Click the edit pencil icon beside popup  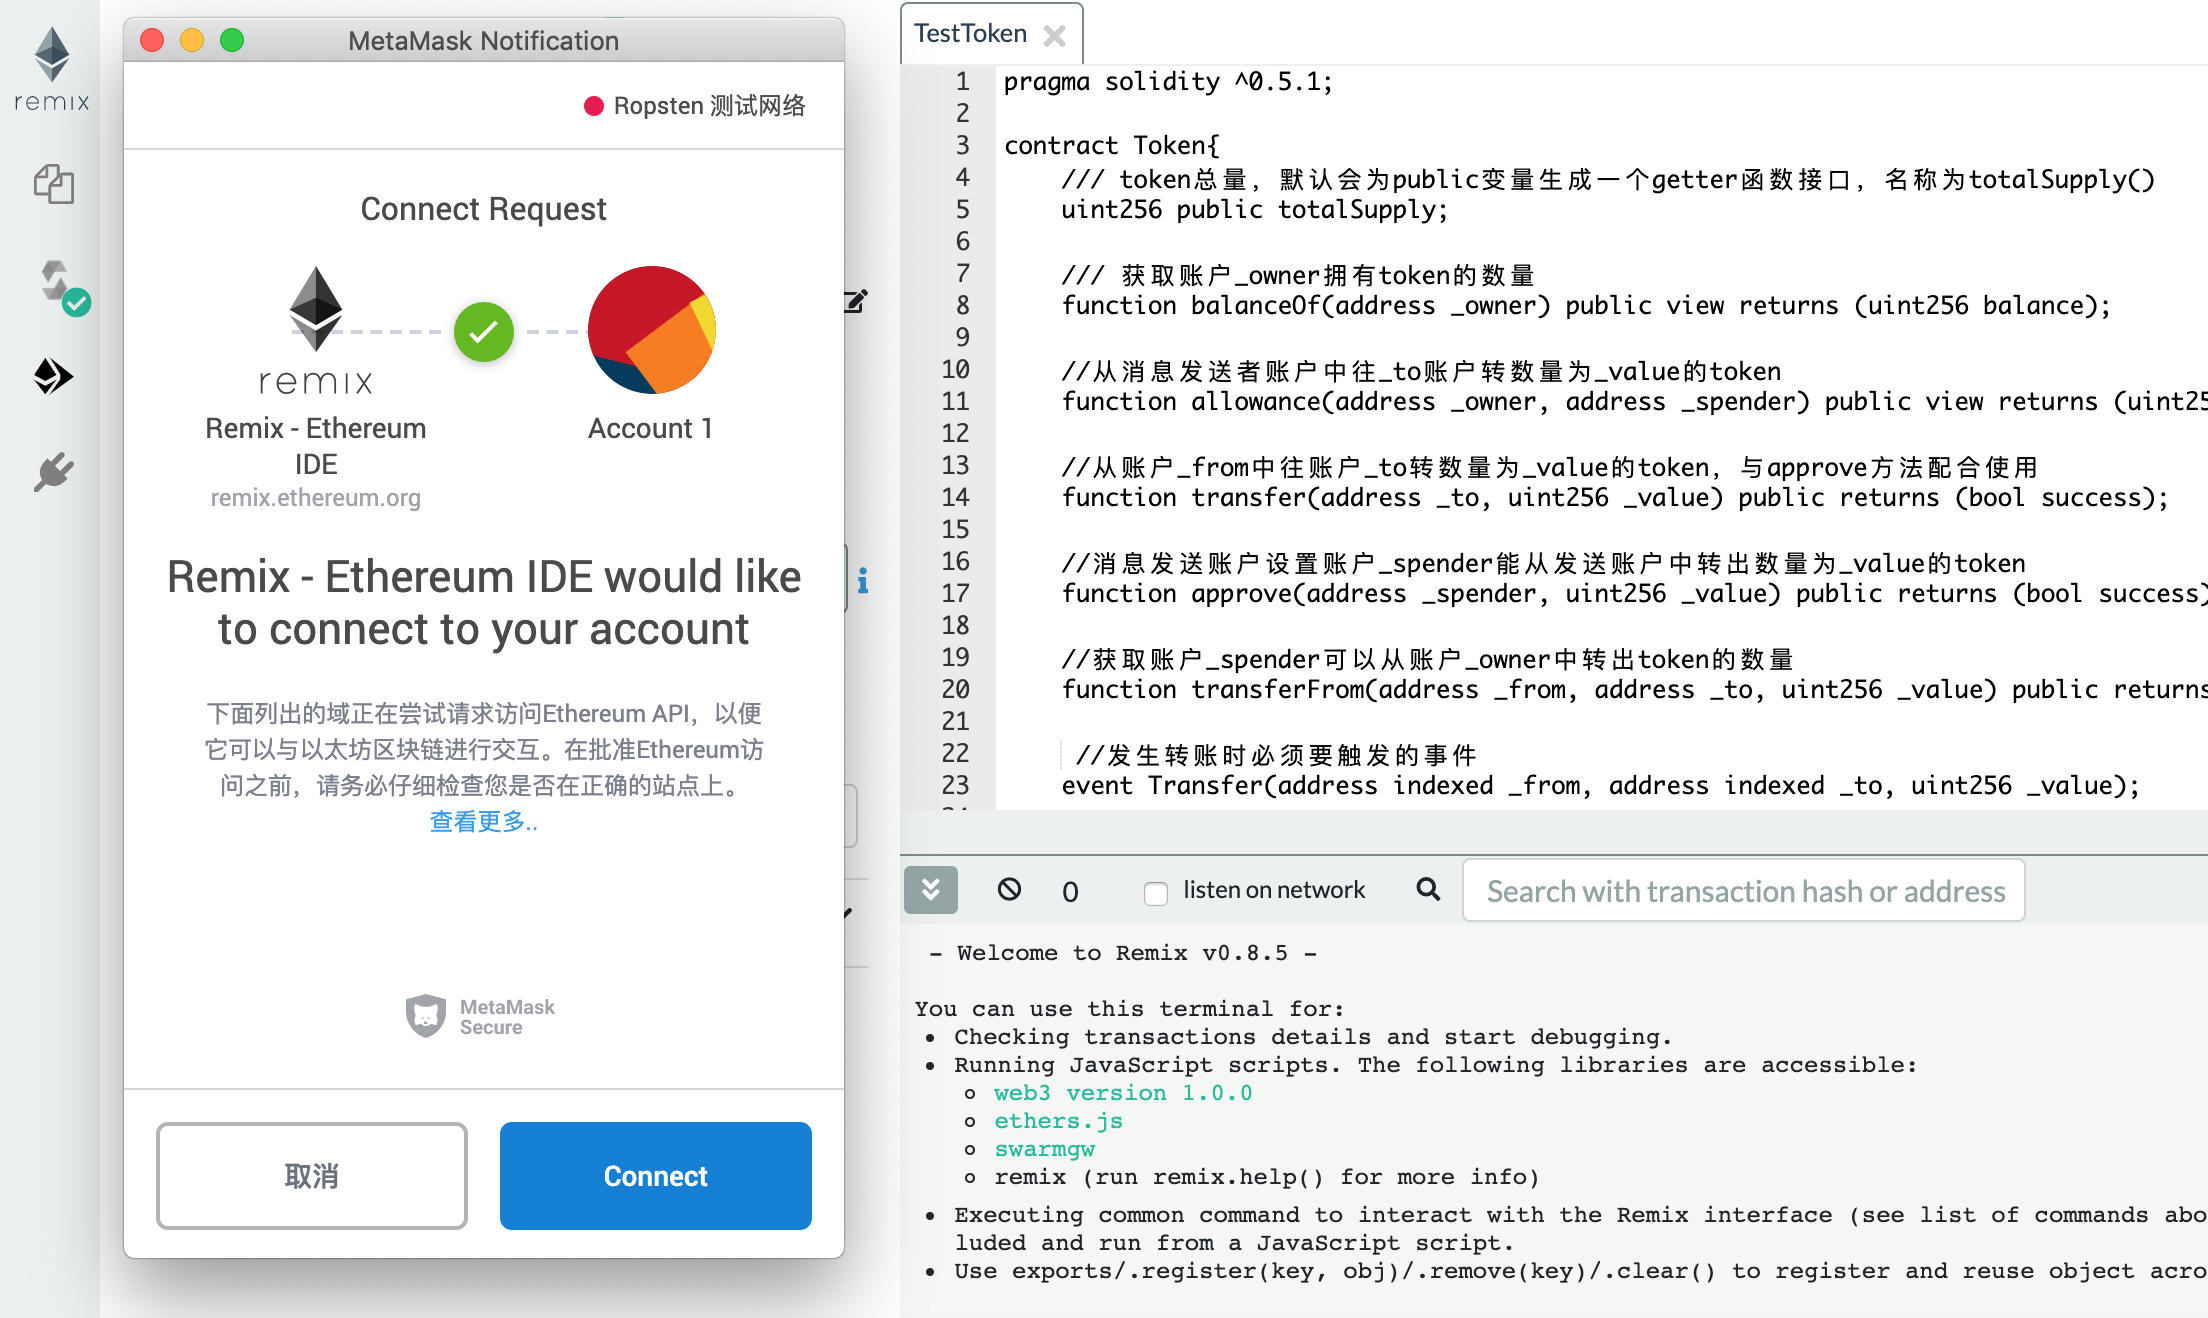click(x=856, y=300)
